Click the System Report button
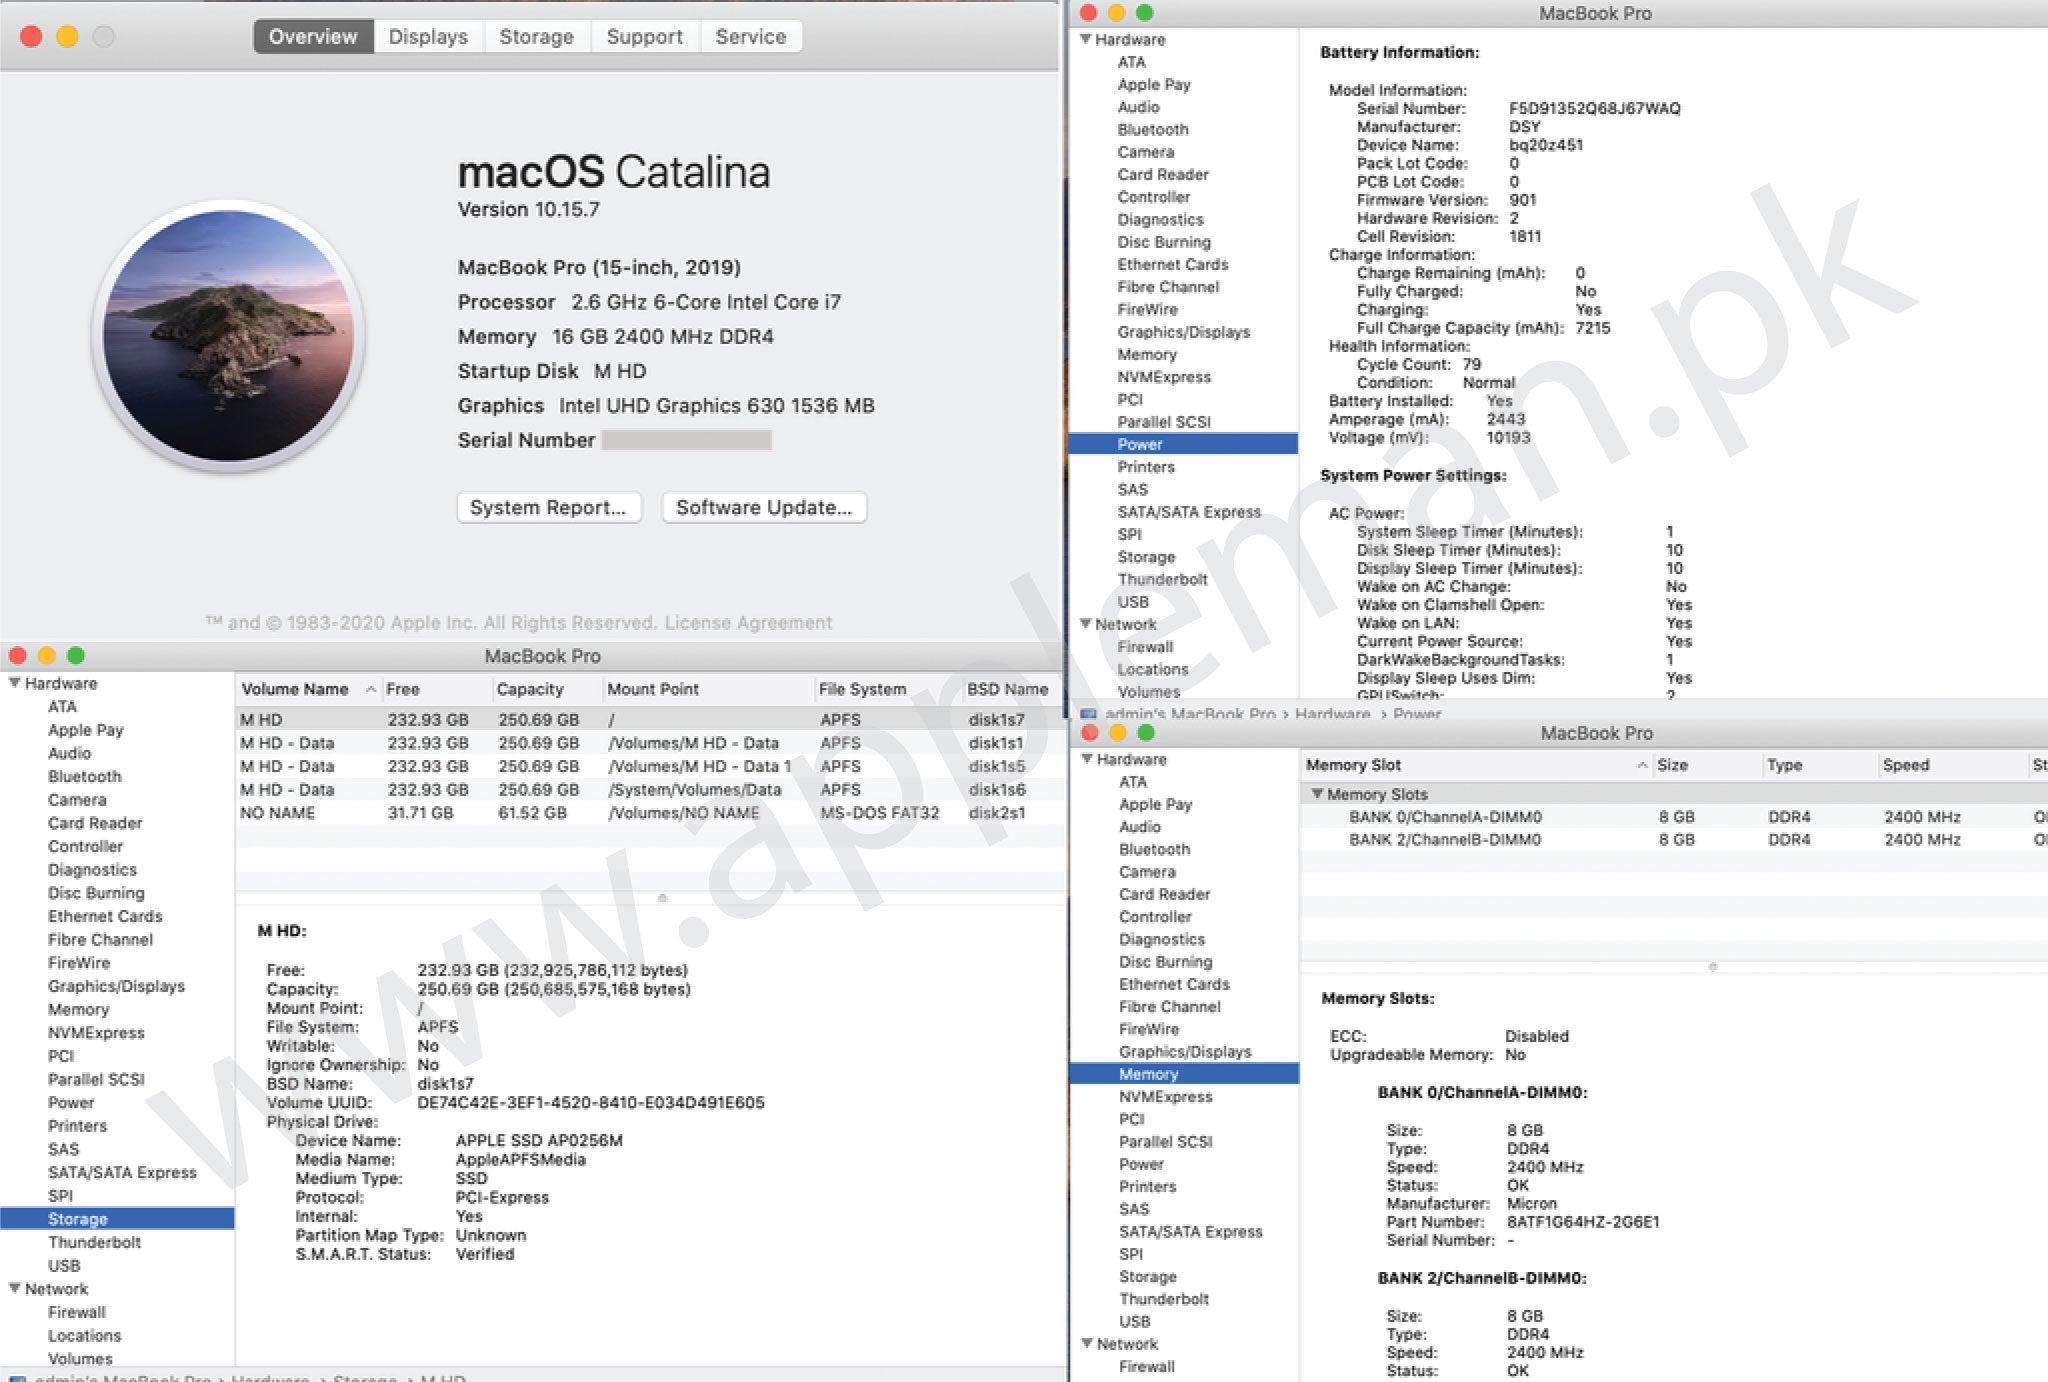The height and width of the screenshot is (1382, 2048). (548, 507)
